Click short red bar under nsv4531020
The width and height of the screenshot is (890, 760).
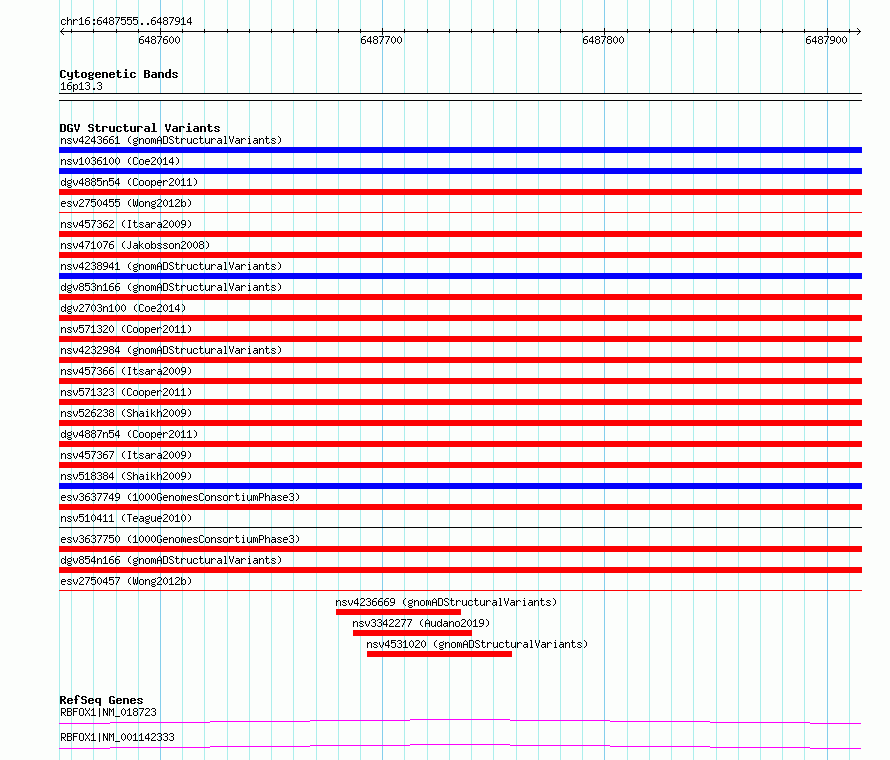point(439,654)
